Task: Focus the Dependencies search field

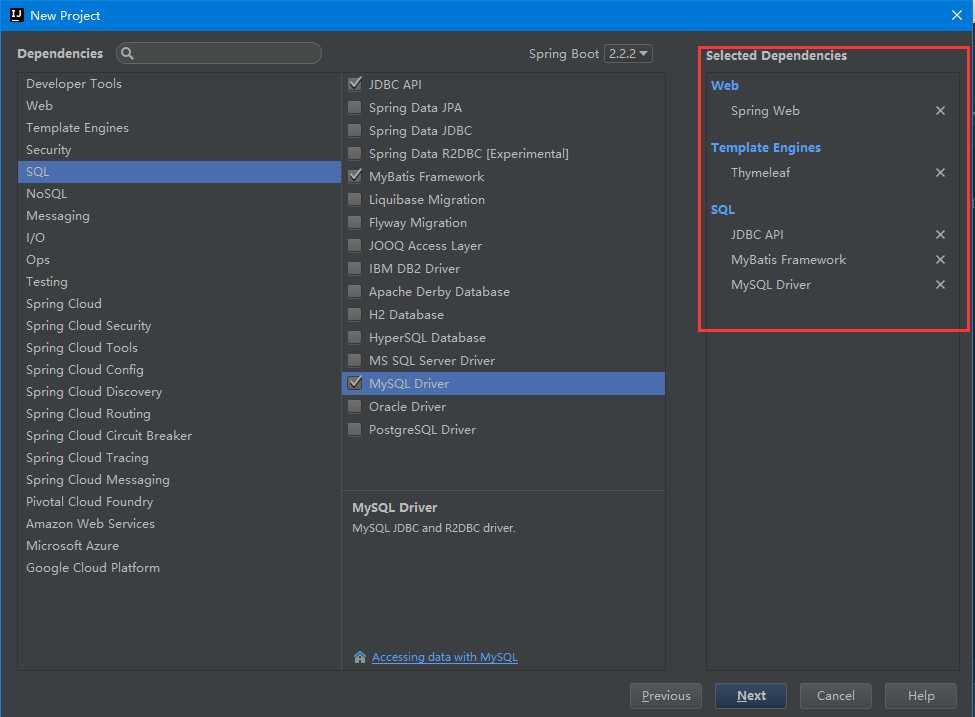Action: (x=219, y=53)
